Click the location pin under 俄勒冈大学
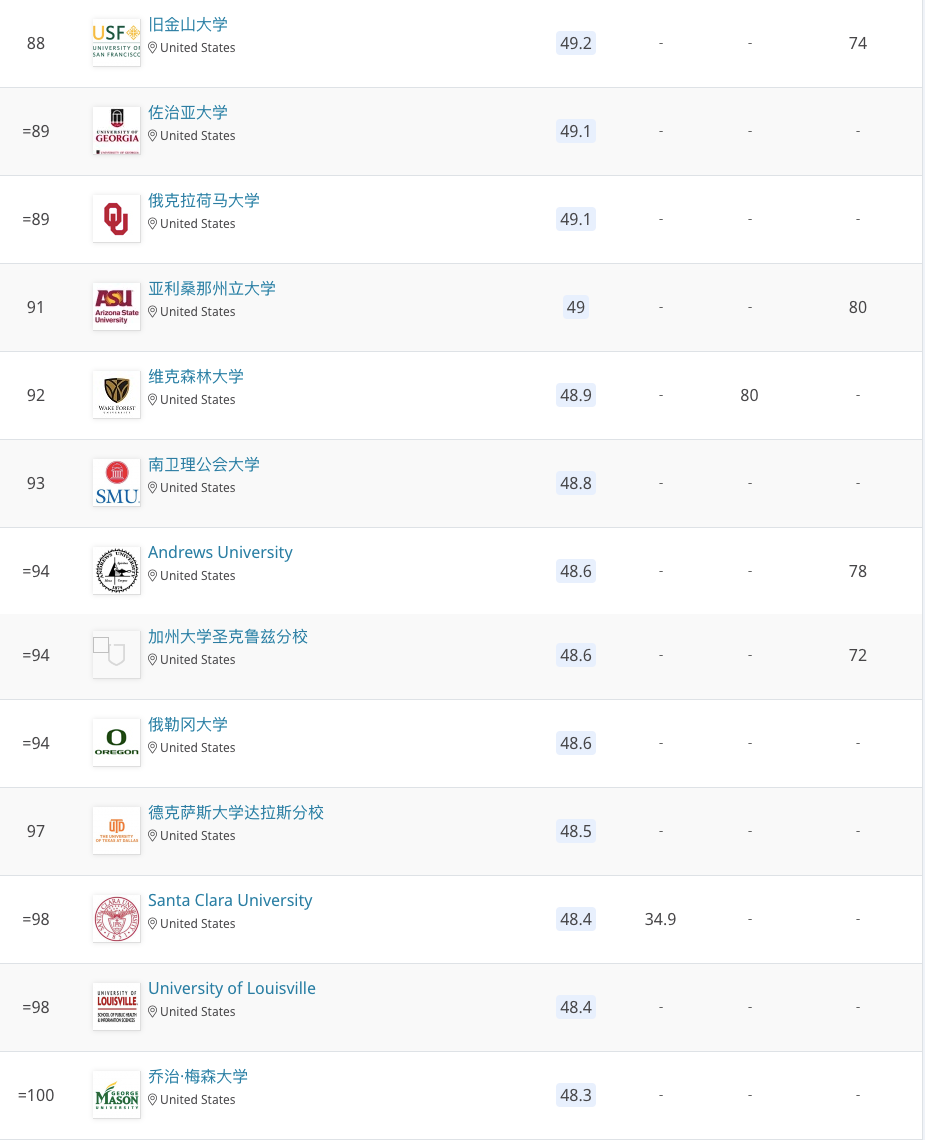 click(x=153, y=748)
